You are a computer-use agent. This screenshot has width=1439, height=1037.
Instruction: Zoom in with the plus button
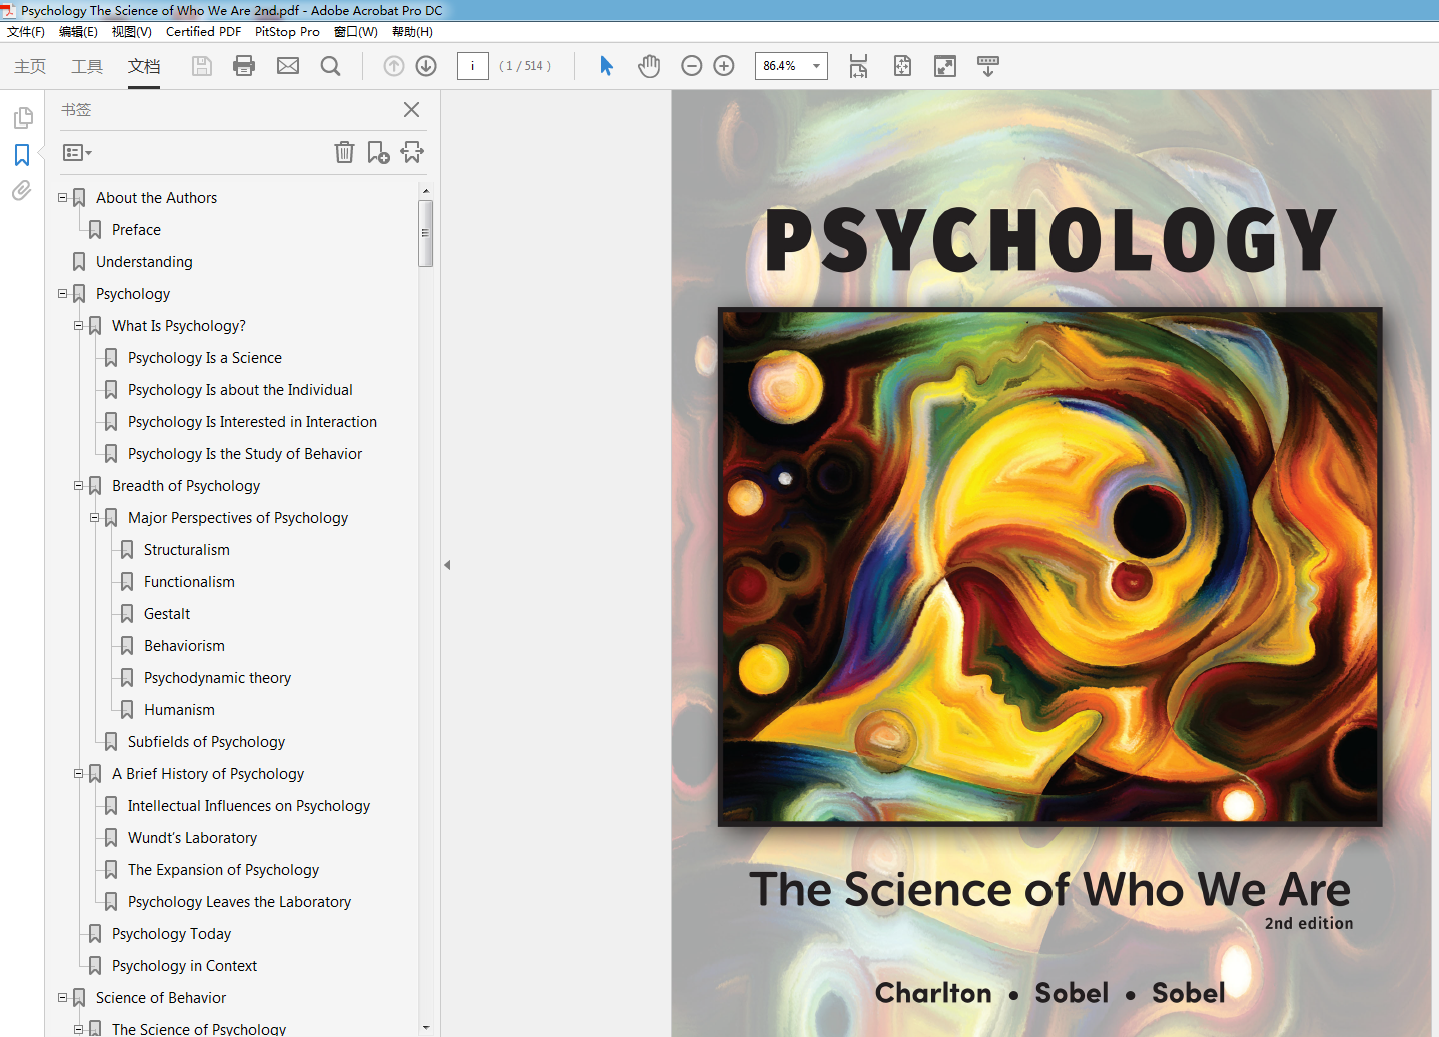click(x=724, y=66)
